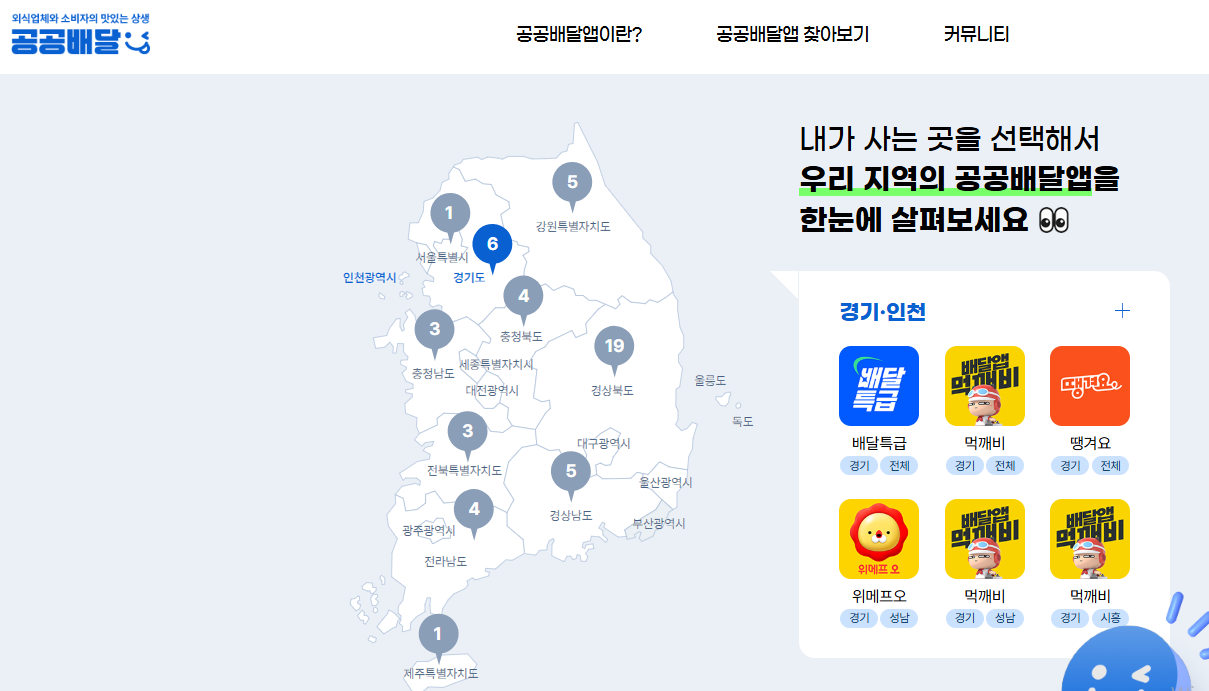Expand the 경기·인천 list with plus icon
Screen dimensions: 1209x691
pyautogui.click(x=1122, y=311)
